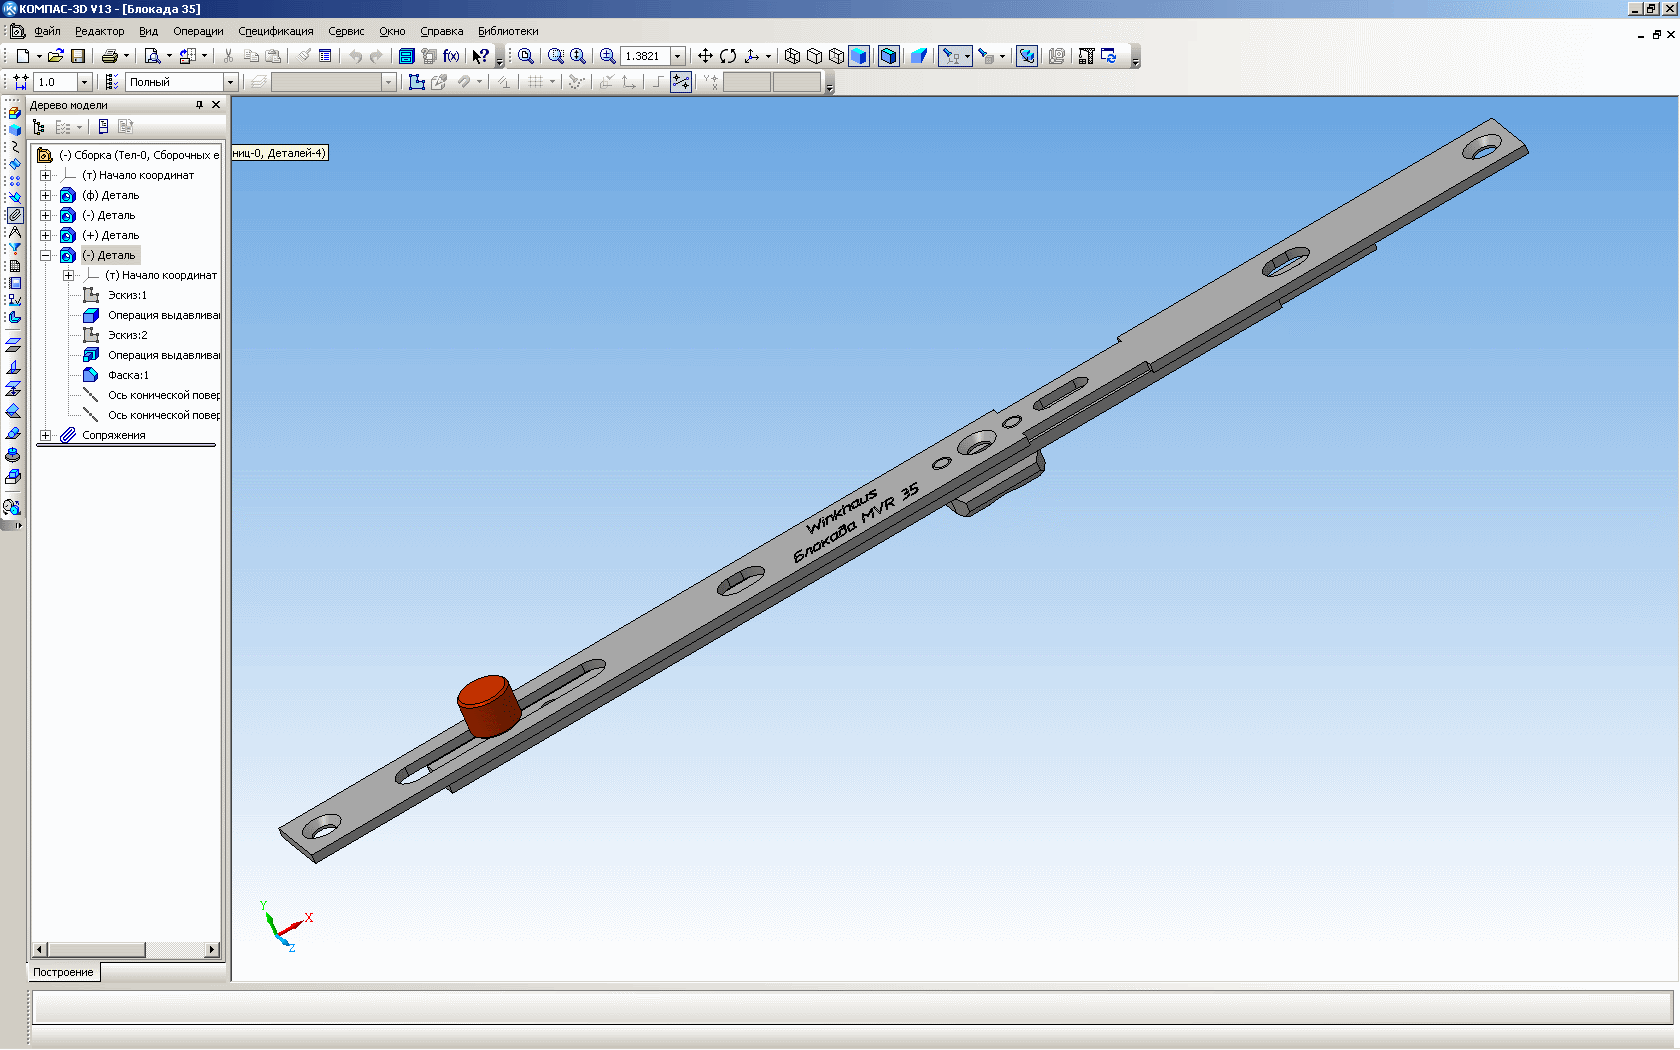Screen dimensions: 1680x1050
Task: Click the rotate view icon
Action: pyautogui.click(x=728, y=56)
